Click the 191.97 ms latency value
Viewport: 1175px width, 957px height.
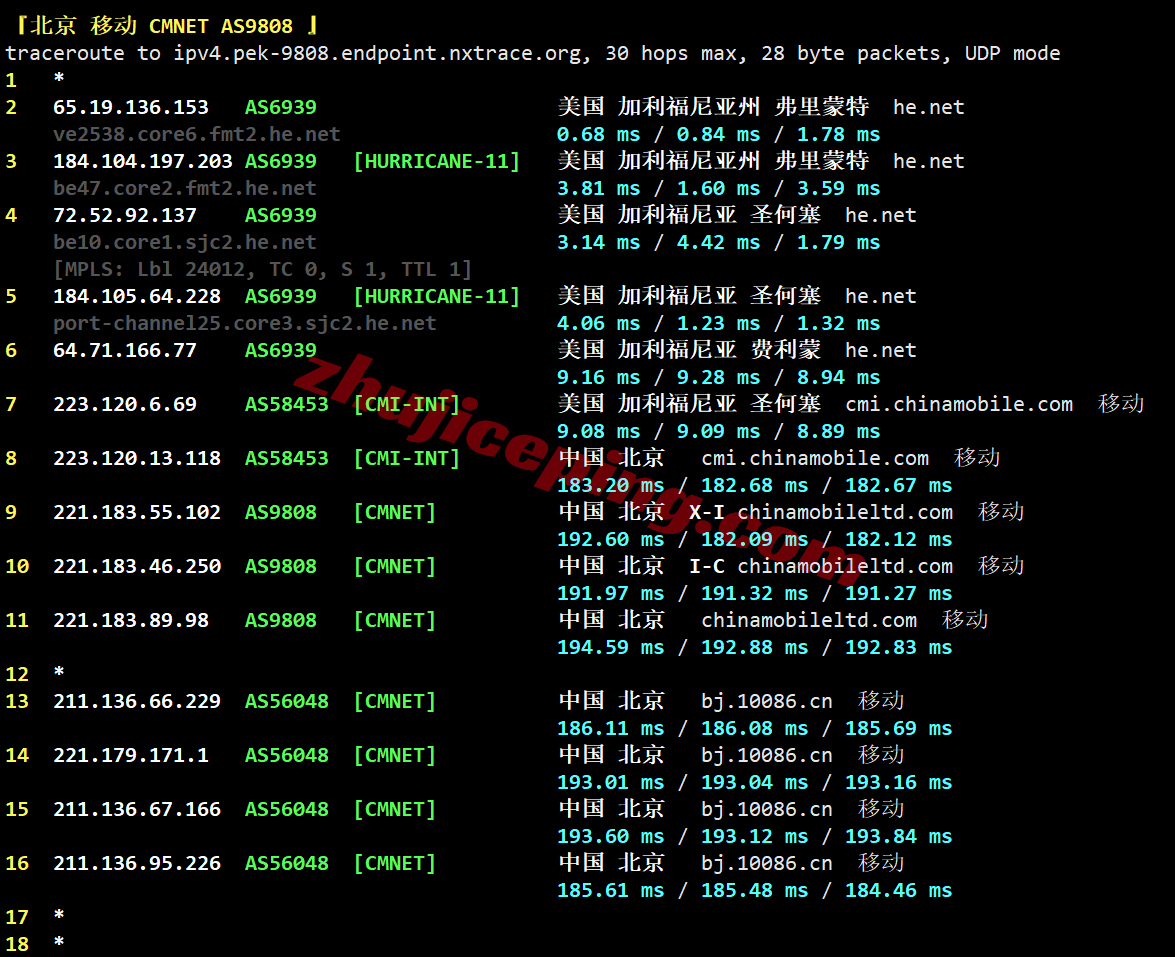click(611, 593)
